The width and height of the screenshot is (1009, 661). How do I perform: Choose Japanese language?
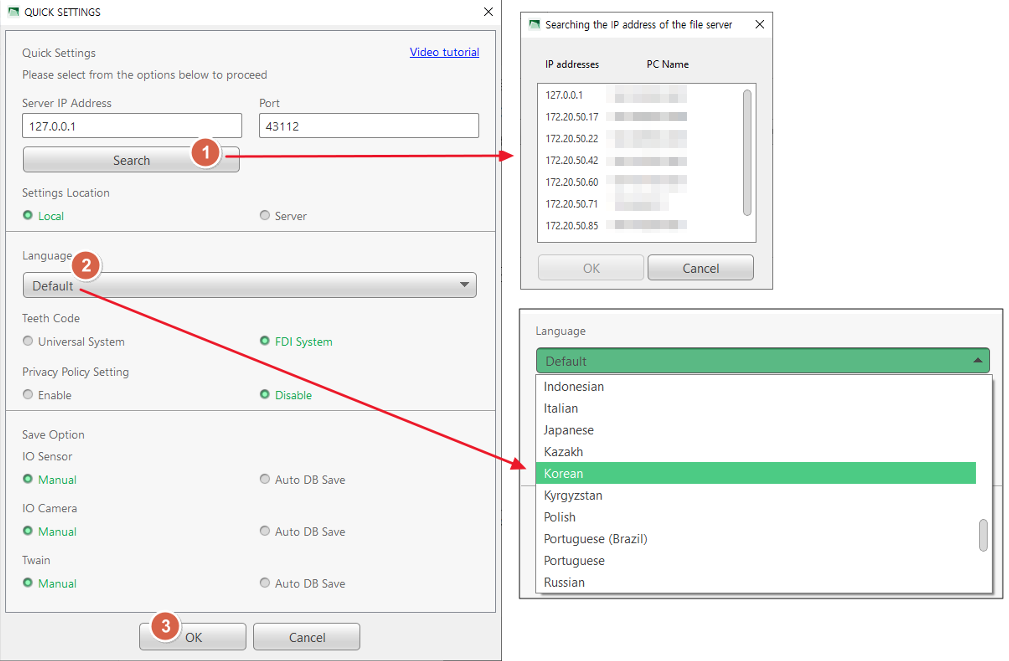tap(755, 430)
